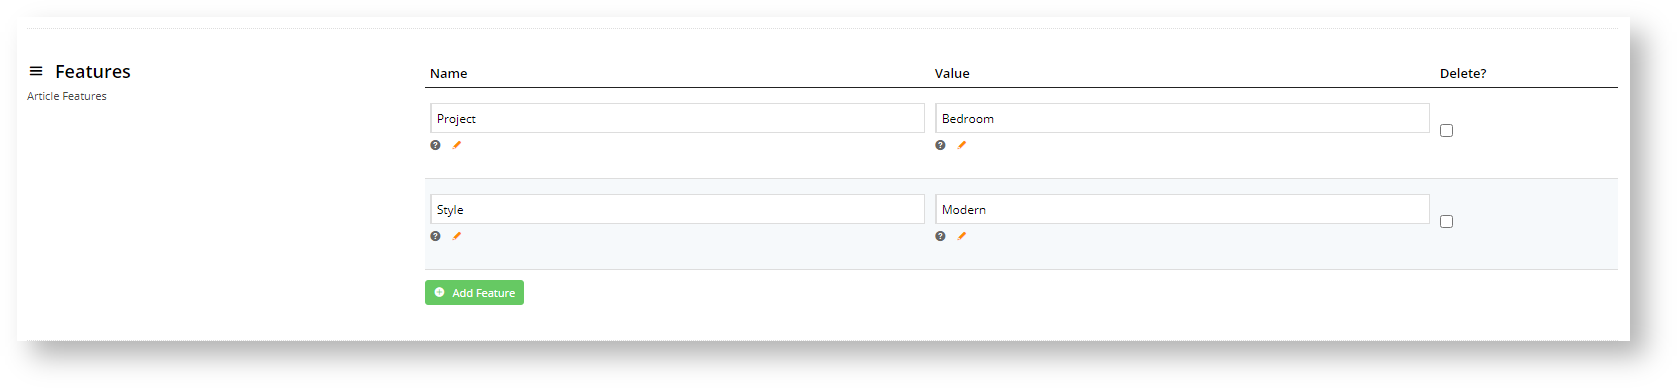Click the Features section heading
This screenshot has width=1678, height=389.
pos(93,71)
